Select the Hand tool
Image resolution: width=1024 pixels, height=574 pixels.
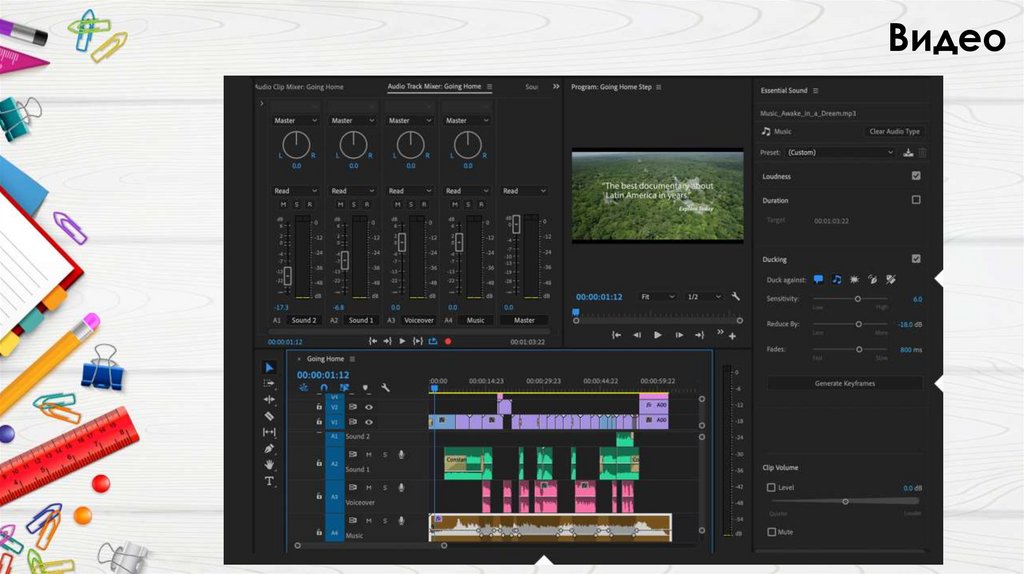click(x=268, y=465)
